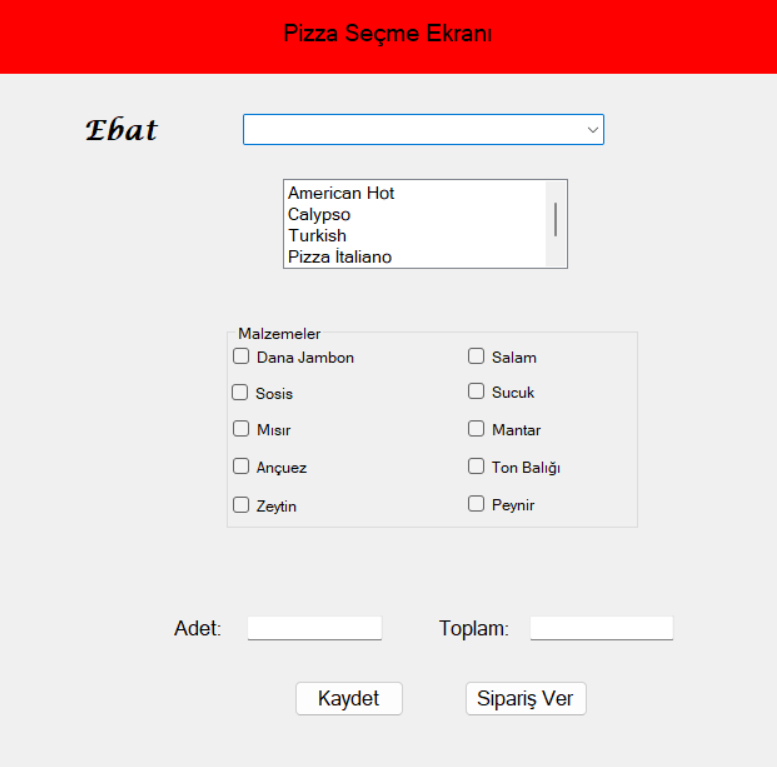
Task: Tick the Mısır ingredient checkbox
Action: (x=241, y=429)
